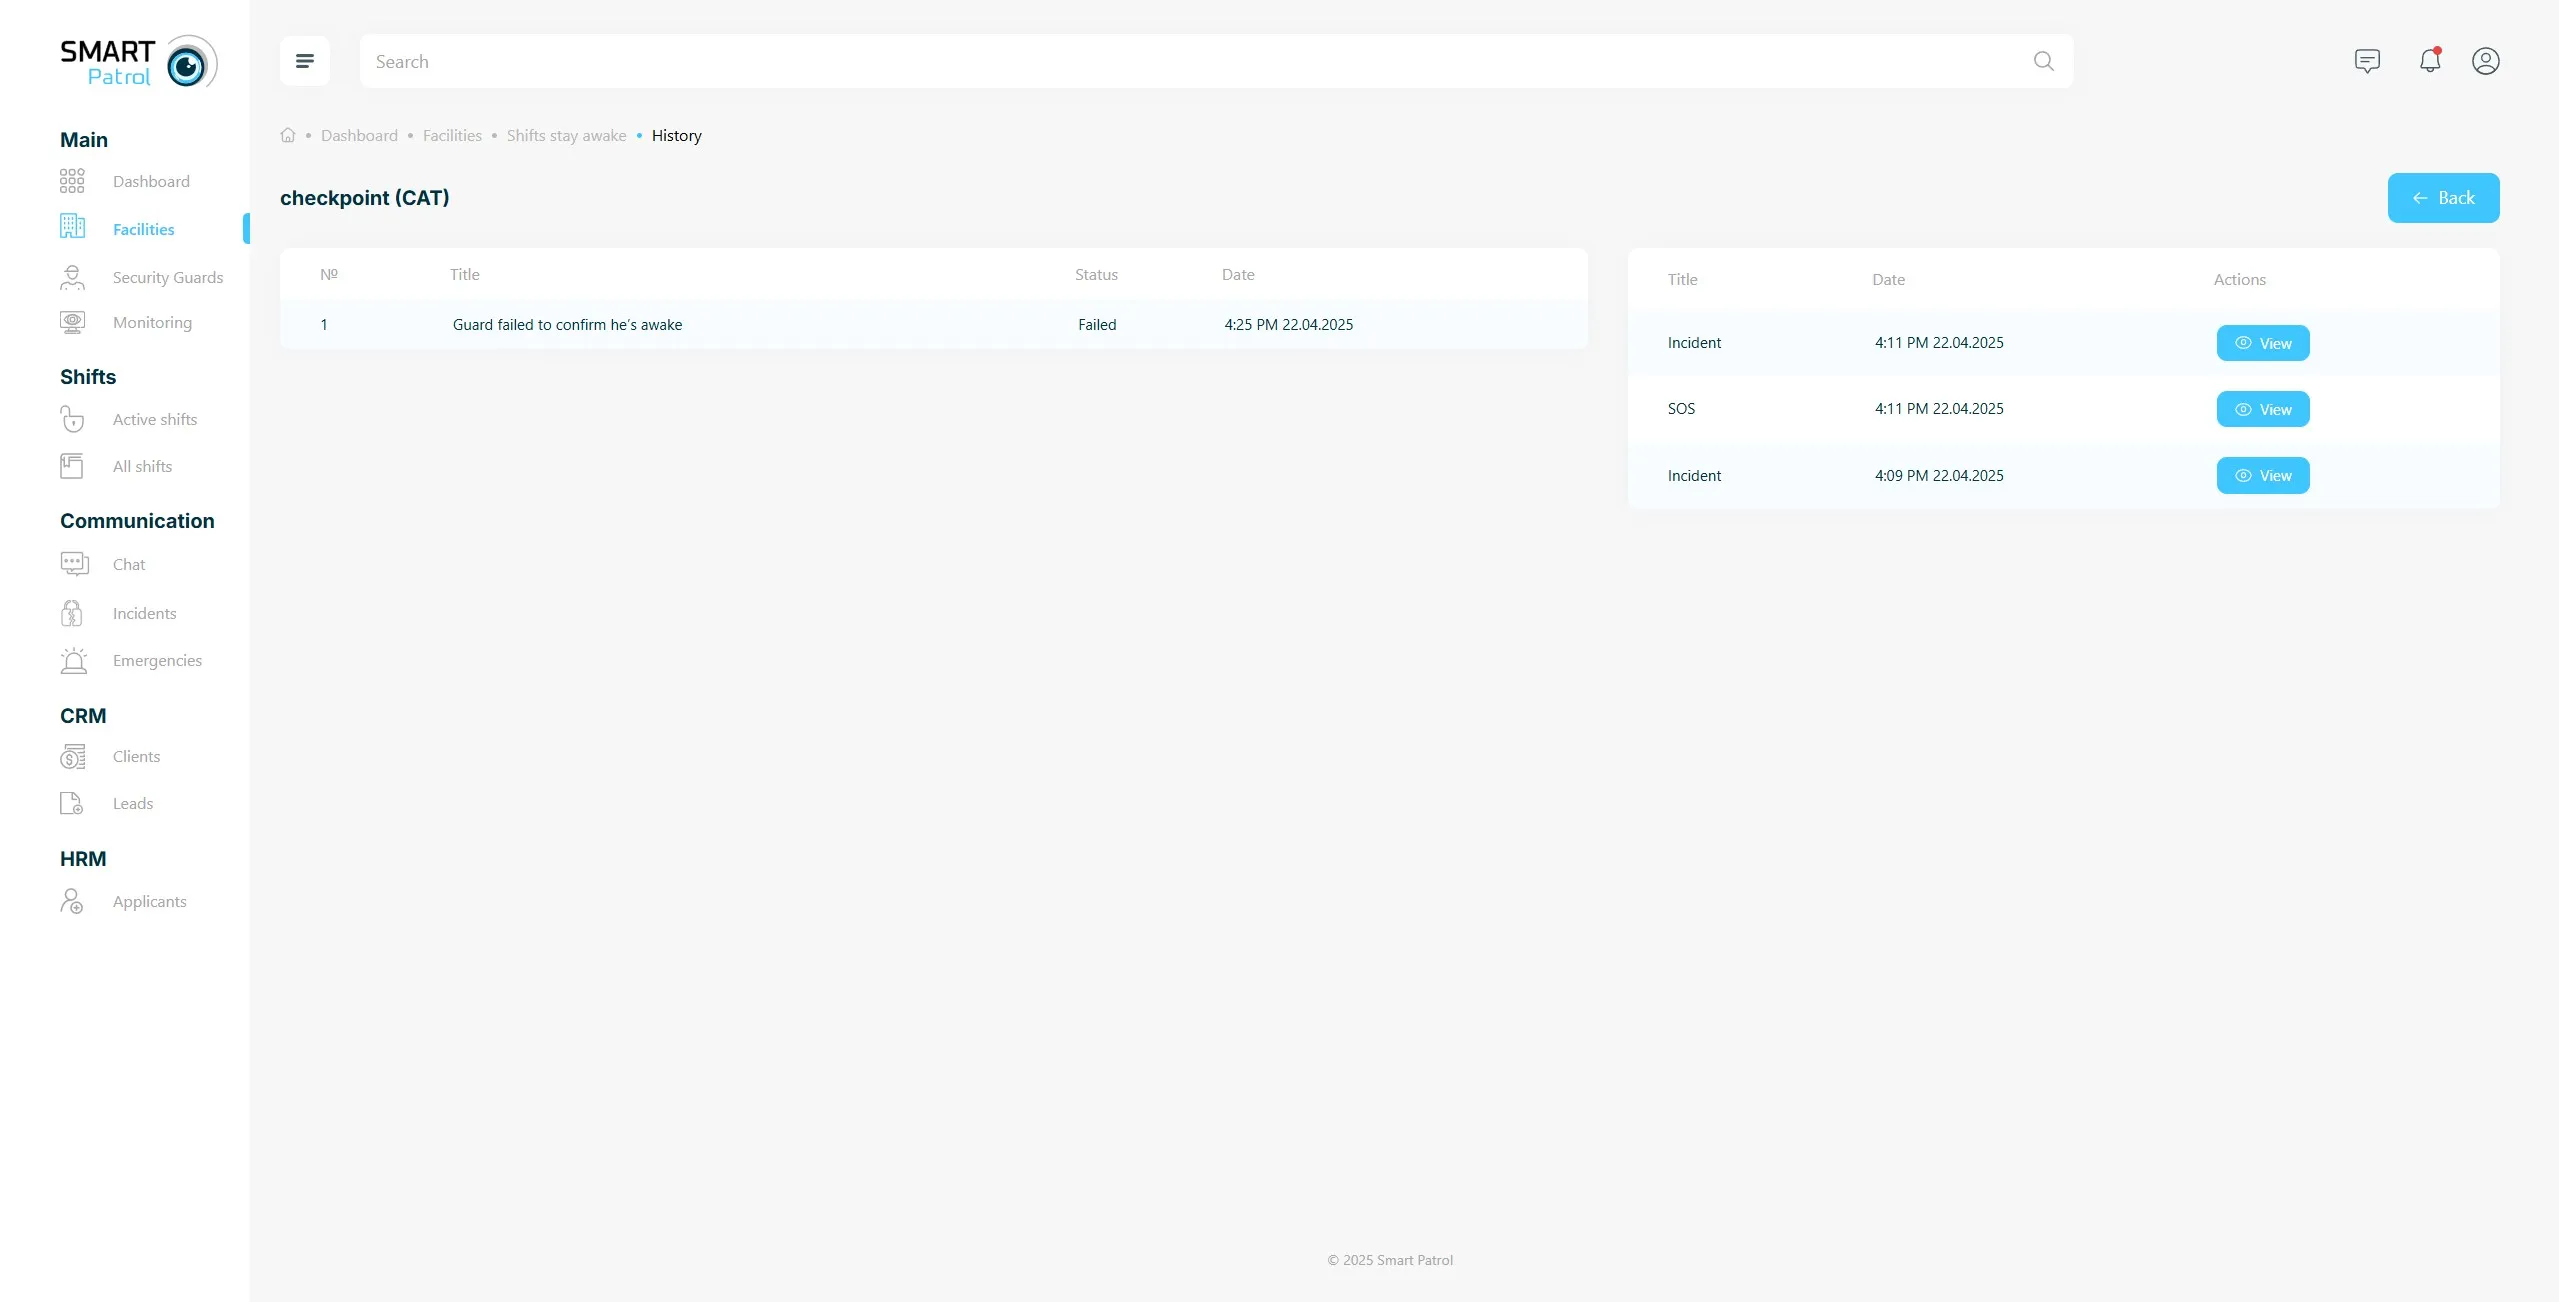
Task: Click the 'Failed' status cell
Action: coord(1097,324)
